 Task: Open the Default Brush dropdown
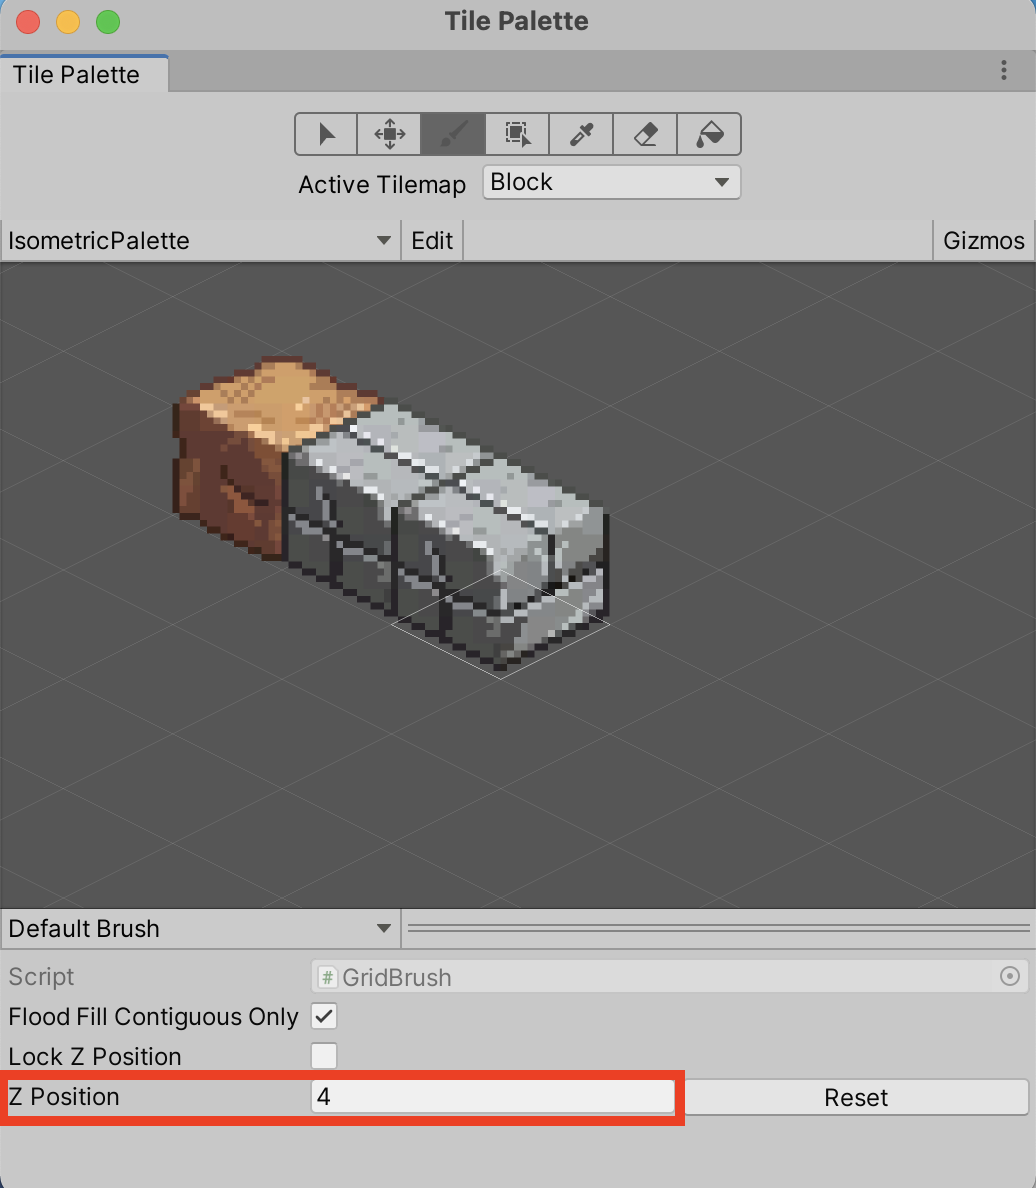200,928
